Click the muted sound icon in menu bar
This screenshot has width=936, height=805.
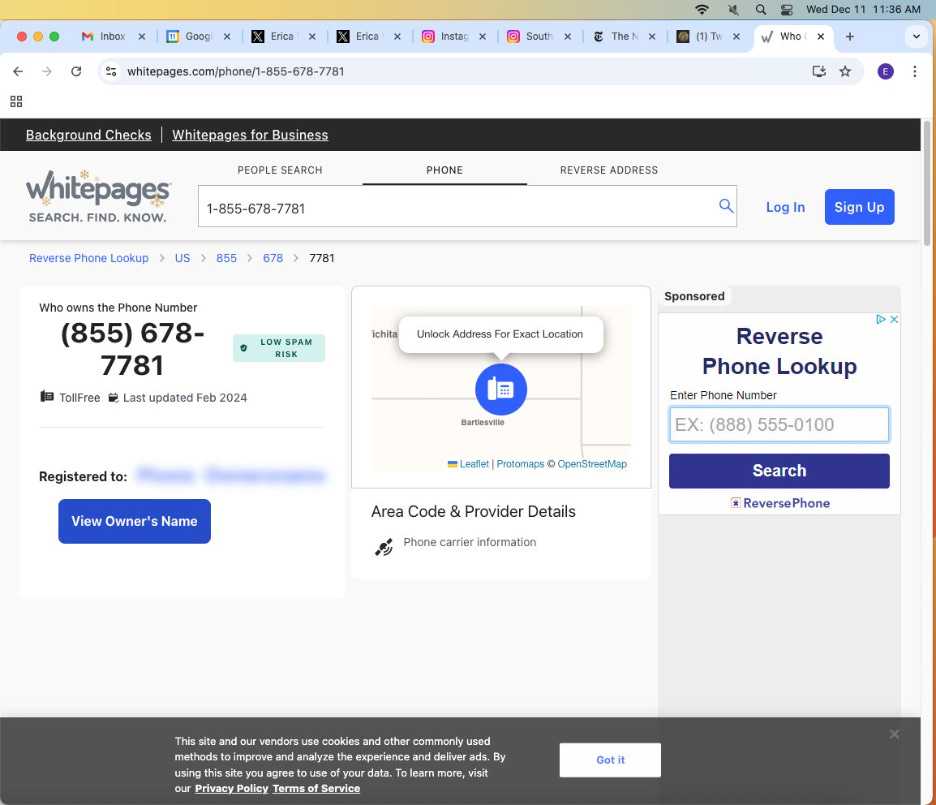click(734, 10)
